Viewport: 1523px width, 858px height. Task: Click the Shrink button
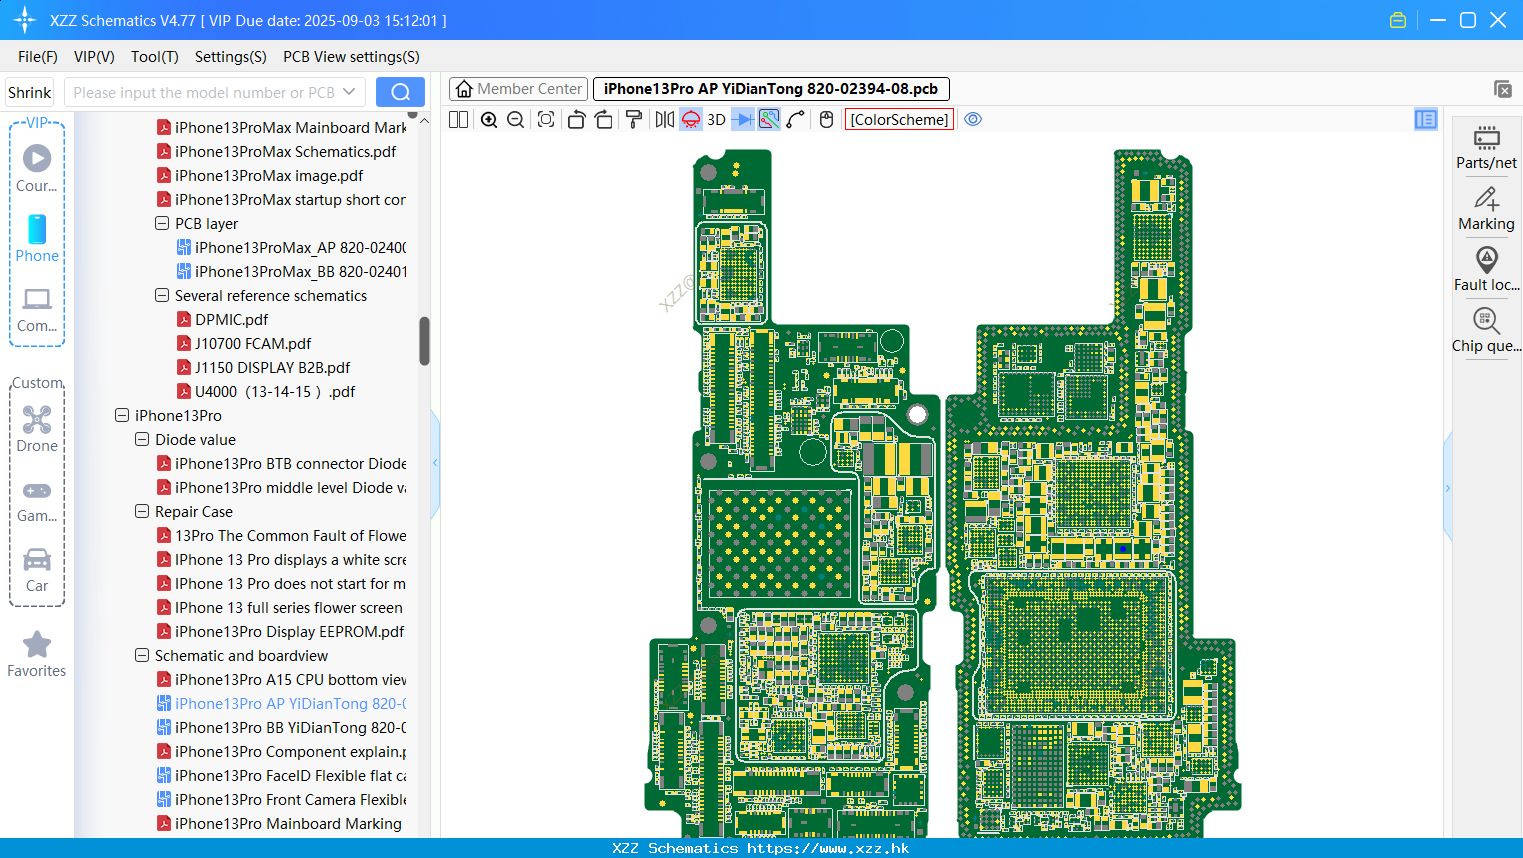tap(30, 92)
